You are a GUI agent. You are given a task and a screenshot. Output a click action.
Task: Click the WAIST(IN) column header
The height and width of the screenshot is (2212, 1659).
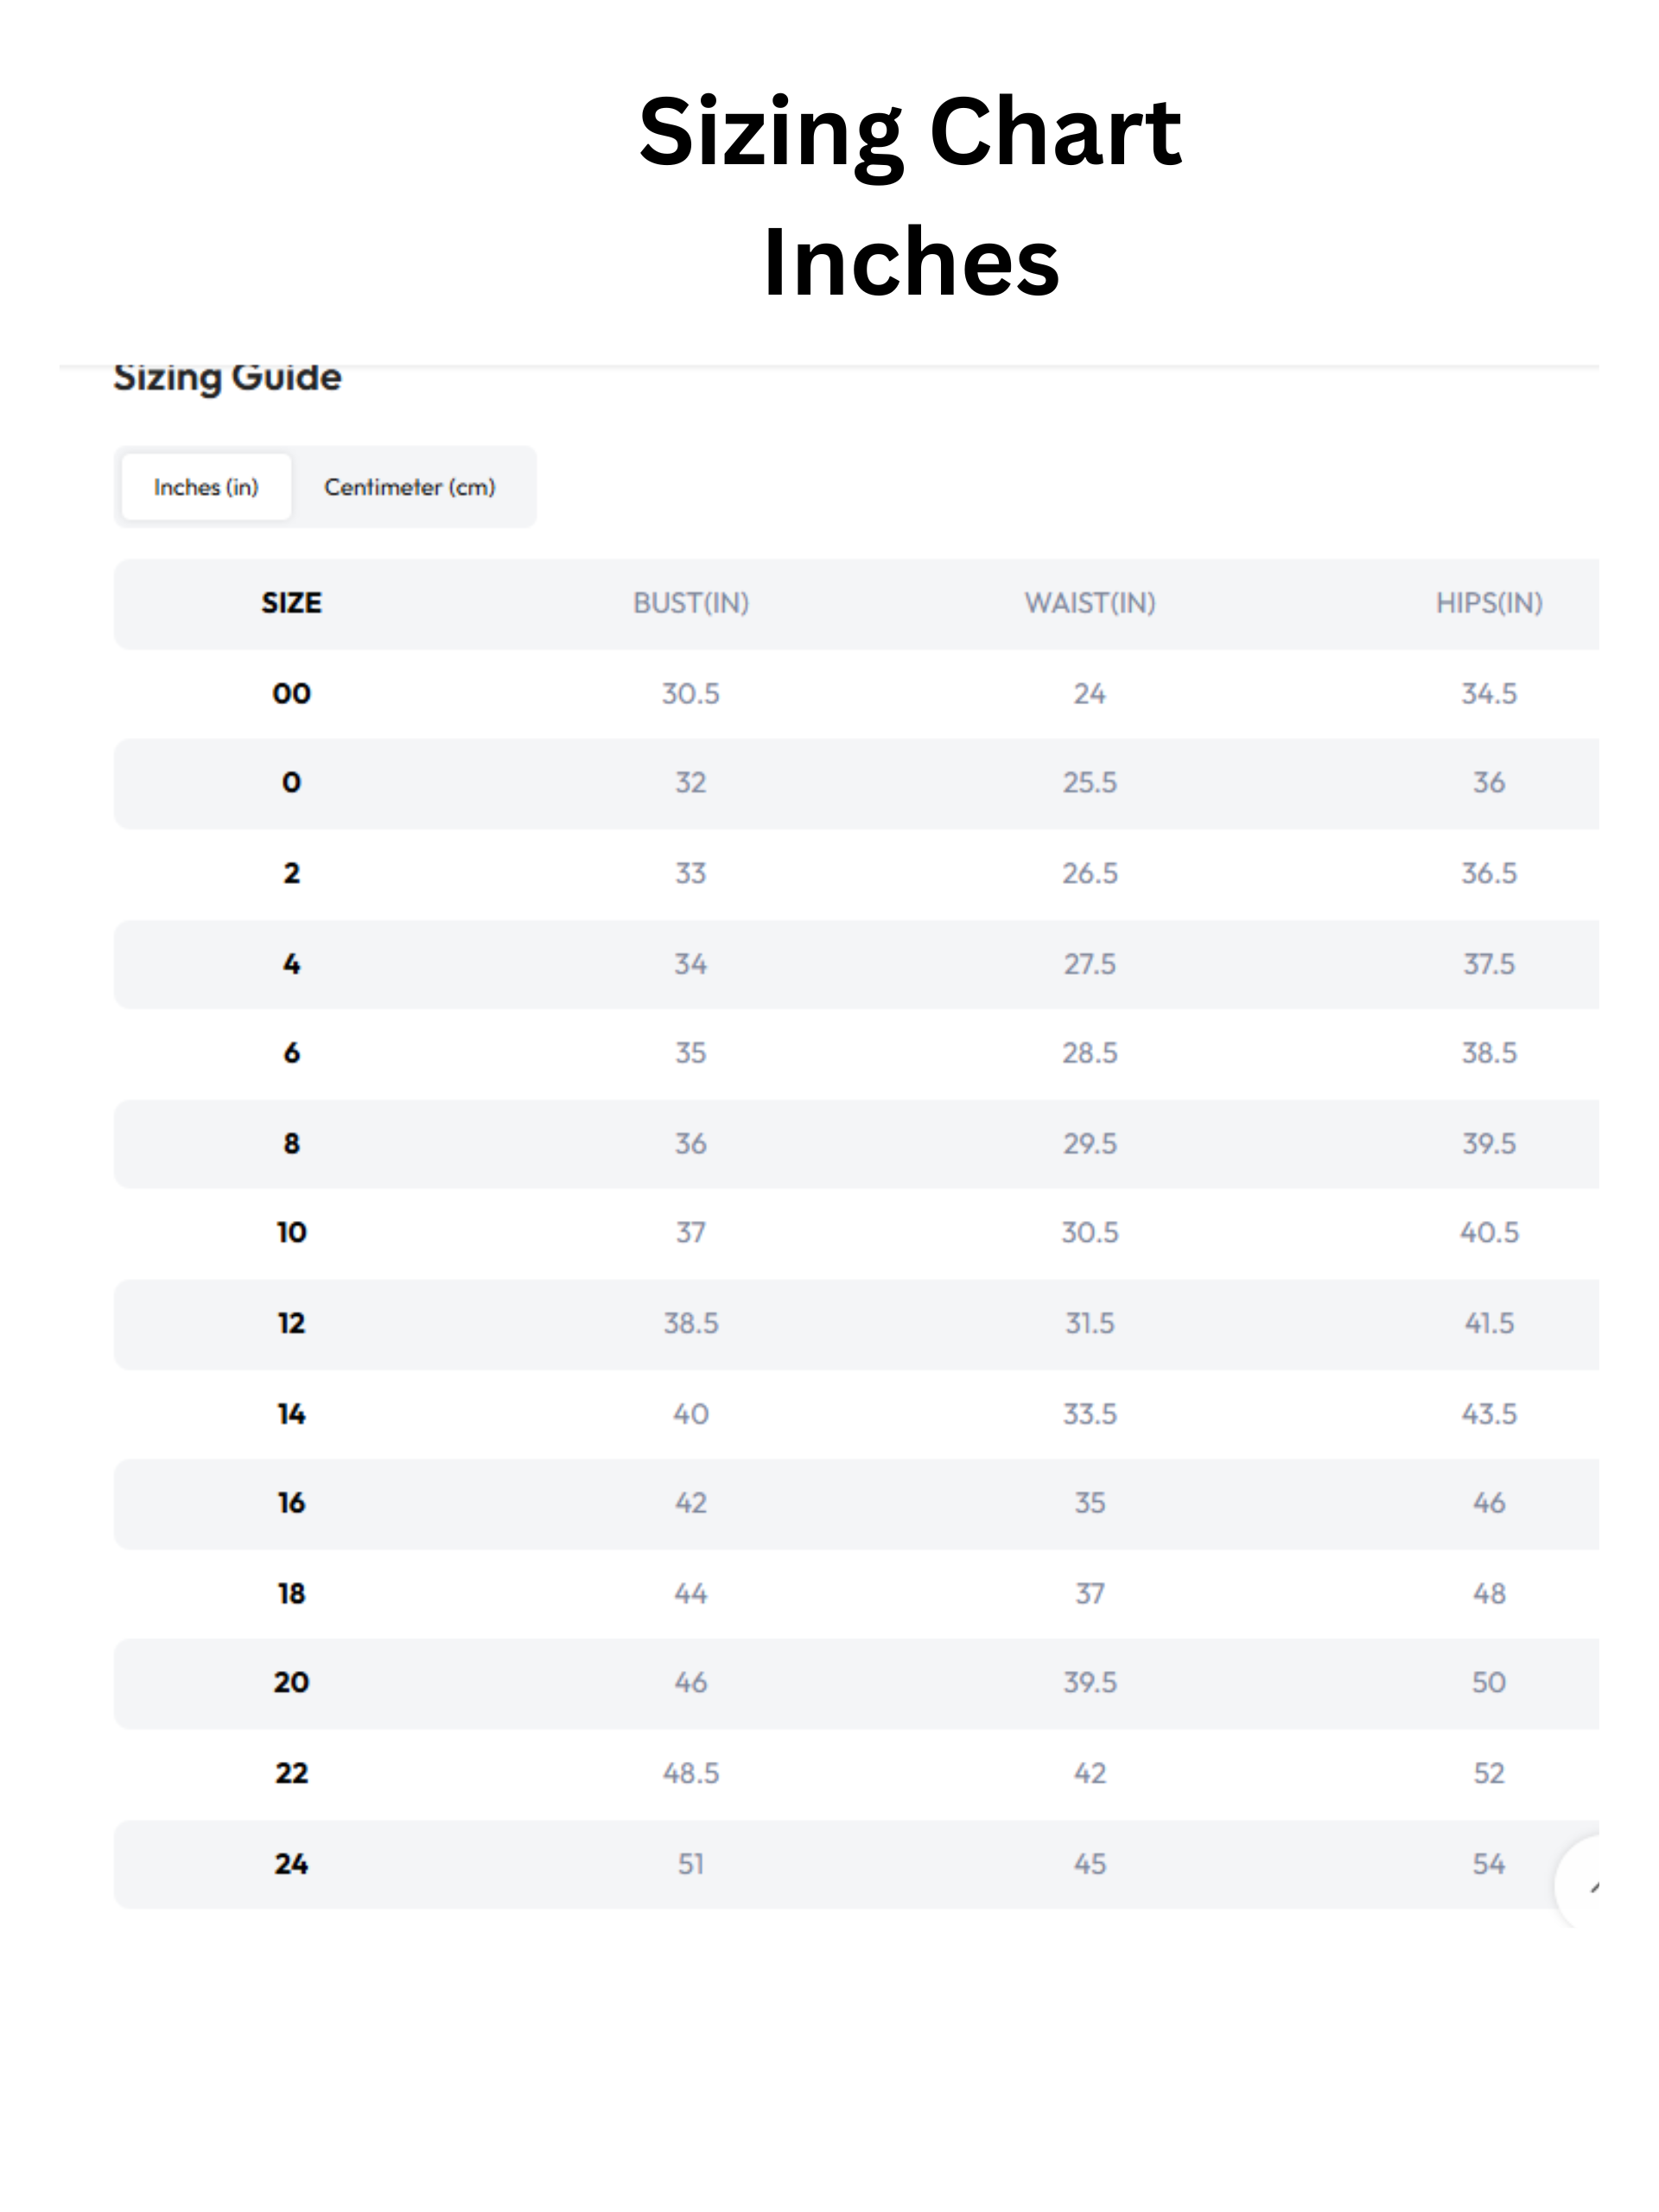coord(1089,603)
